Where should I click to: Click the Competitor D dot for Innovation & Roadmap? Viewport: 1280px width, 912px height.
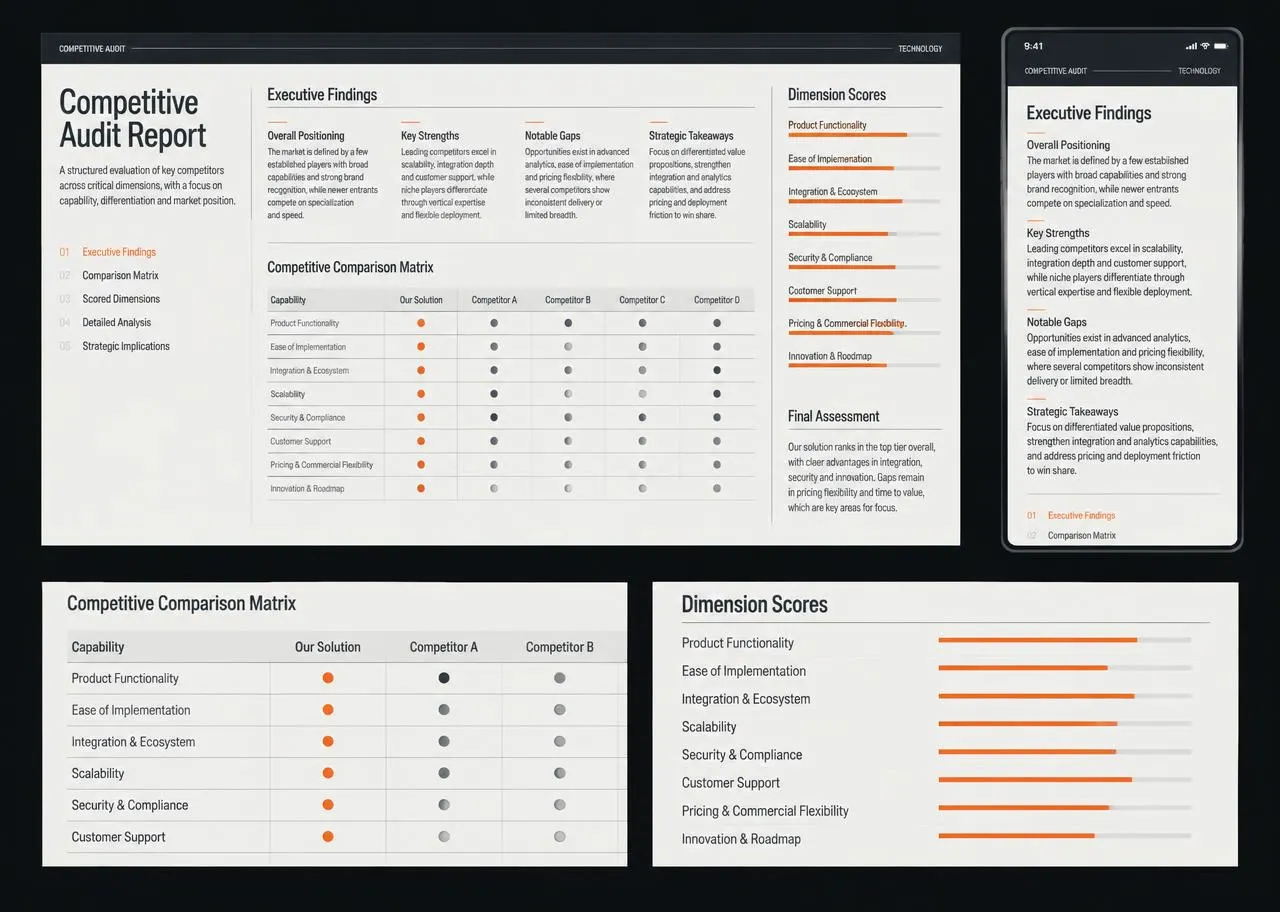point(717,489)
